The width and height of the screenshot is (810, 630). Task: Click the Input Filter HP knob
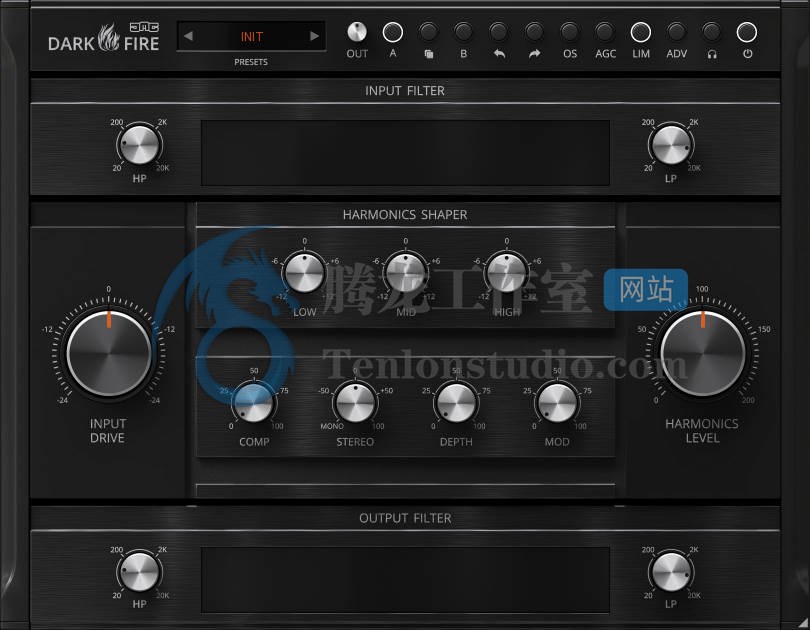(x=139, y=145)
